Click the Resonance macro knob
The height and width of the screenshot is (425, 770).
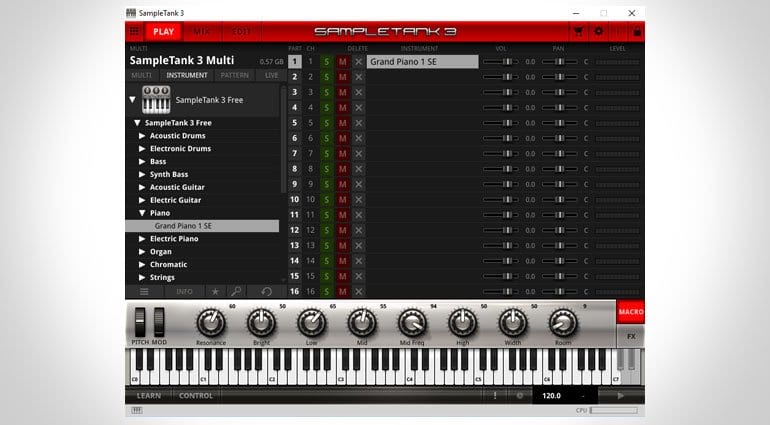click(211, 323)
